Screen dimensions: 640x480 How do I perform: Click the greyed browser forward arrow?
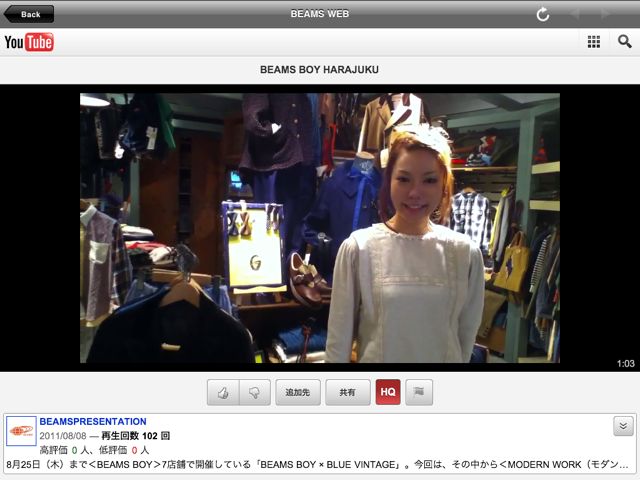pyautogui.click(x=605, y=14)
